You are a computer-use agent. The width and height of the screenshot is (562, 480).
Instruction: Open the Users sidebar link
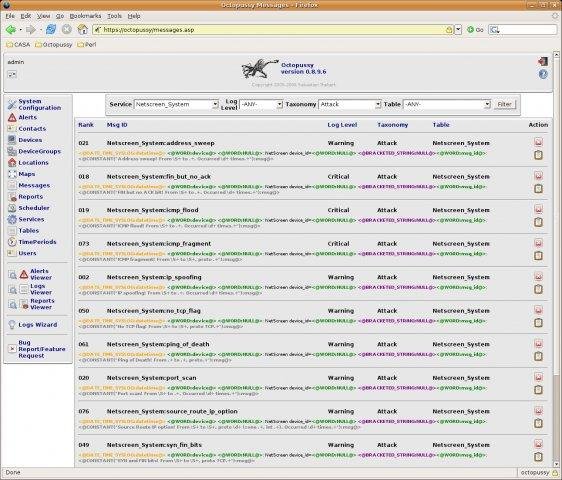[x=27, y=253]
